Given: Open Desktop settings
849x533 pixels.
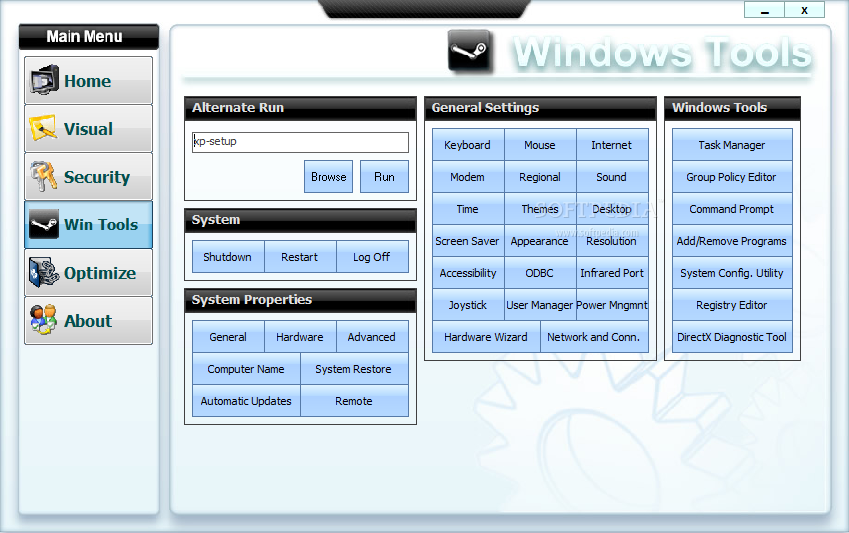Looking at the screenshot, I should tap(612, 209).
